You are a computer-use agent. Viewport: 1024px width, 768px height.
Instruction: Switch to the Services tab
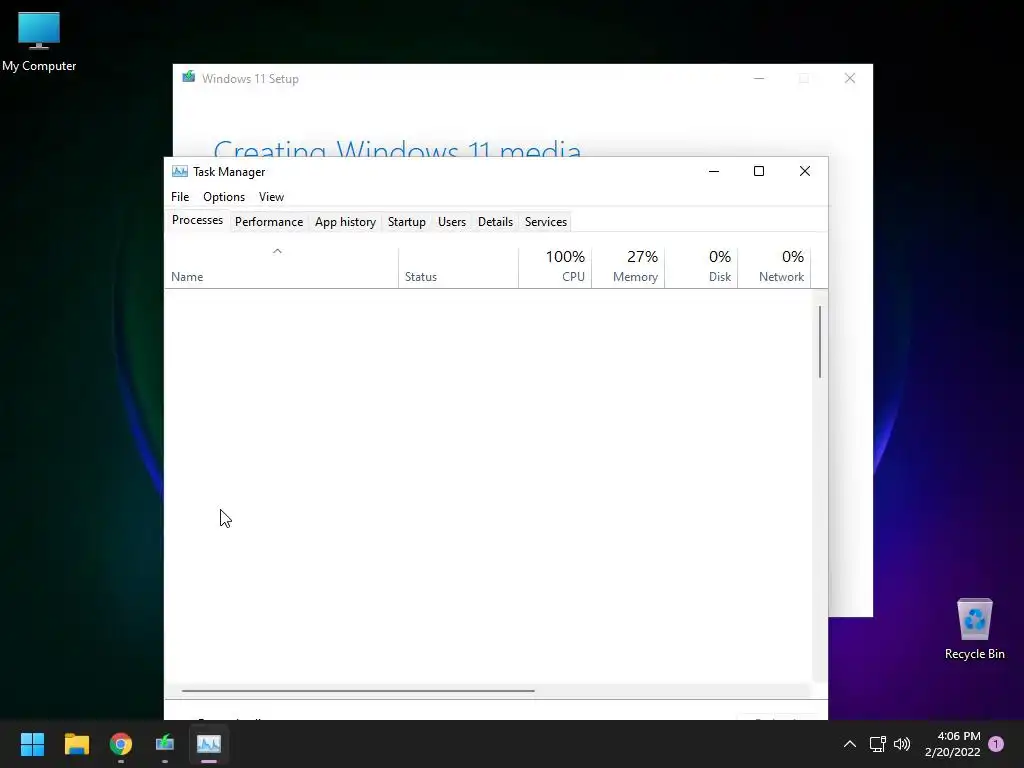coord(545,222)
